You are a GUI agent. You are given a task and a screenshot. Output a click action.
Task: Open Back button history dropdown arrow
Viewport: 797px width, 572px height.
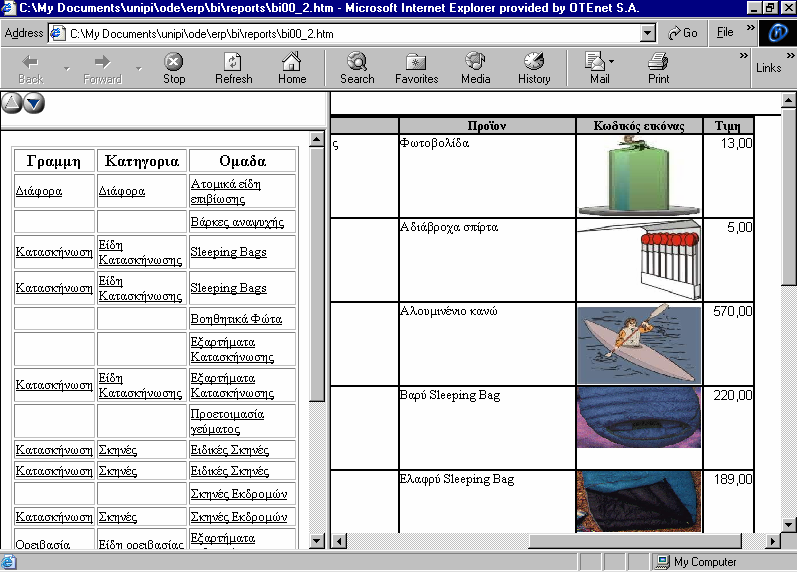coord(67,68)
